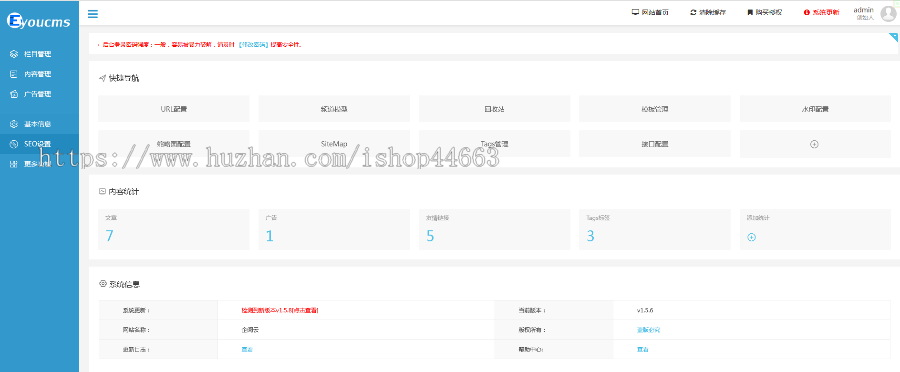Open the shortcut right of URL配置
The width and height of the screenshot is (900, 372).
tap(334, 108)
